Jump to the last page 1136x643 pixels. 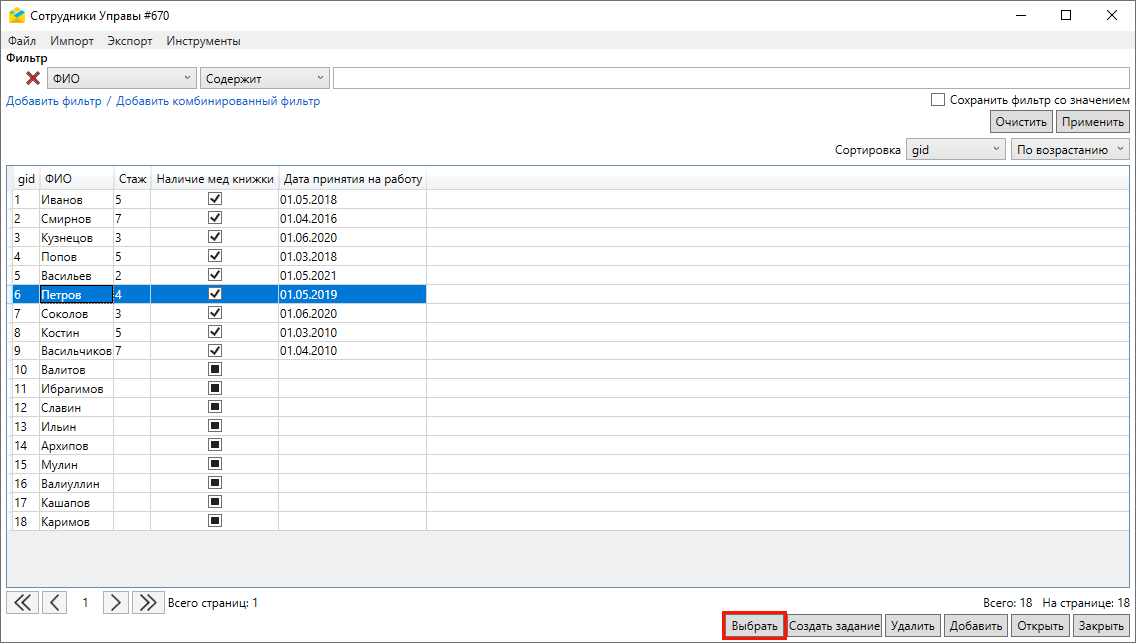(149, 602)
